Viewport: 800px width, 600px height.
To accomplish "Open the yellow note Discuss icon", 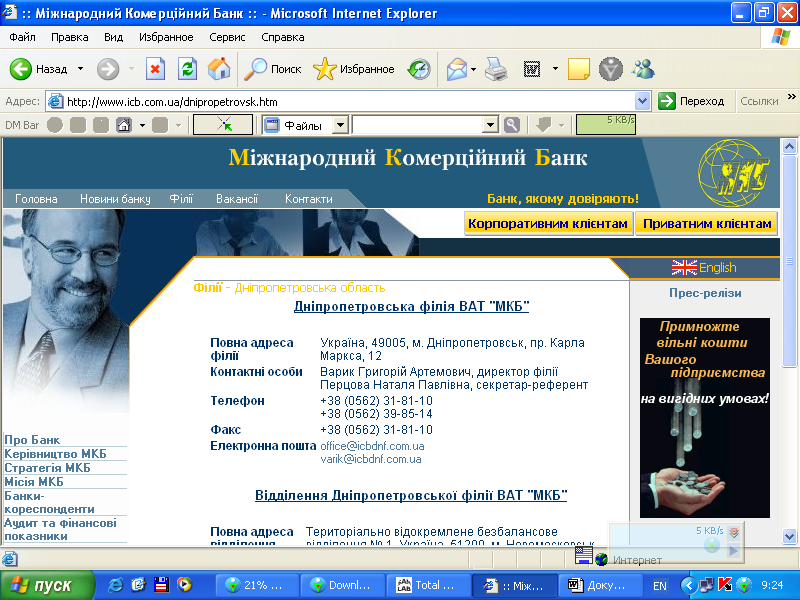I will (579, 69).
